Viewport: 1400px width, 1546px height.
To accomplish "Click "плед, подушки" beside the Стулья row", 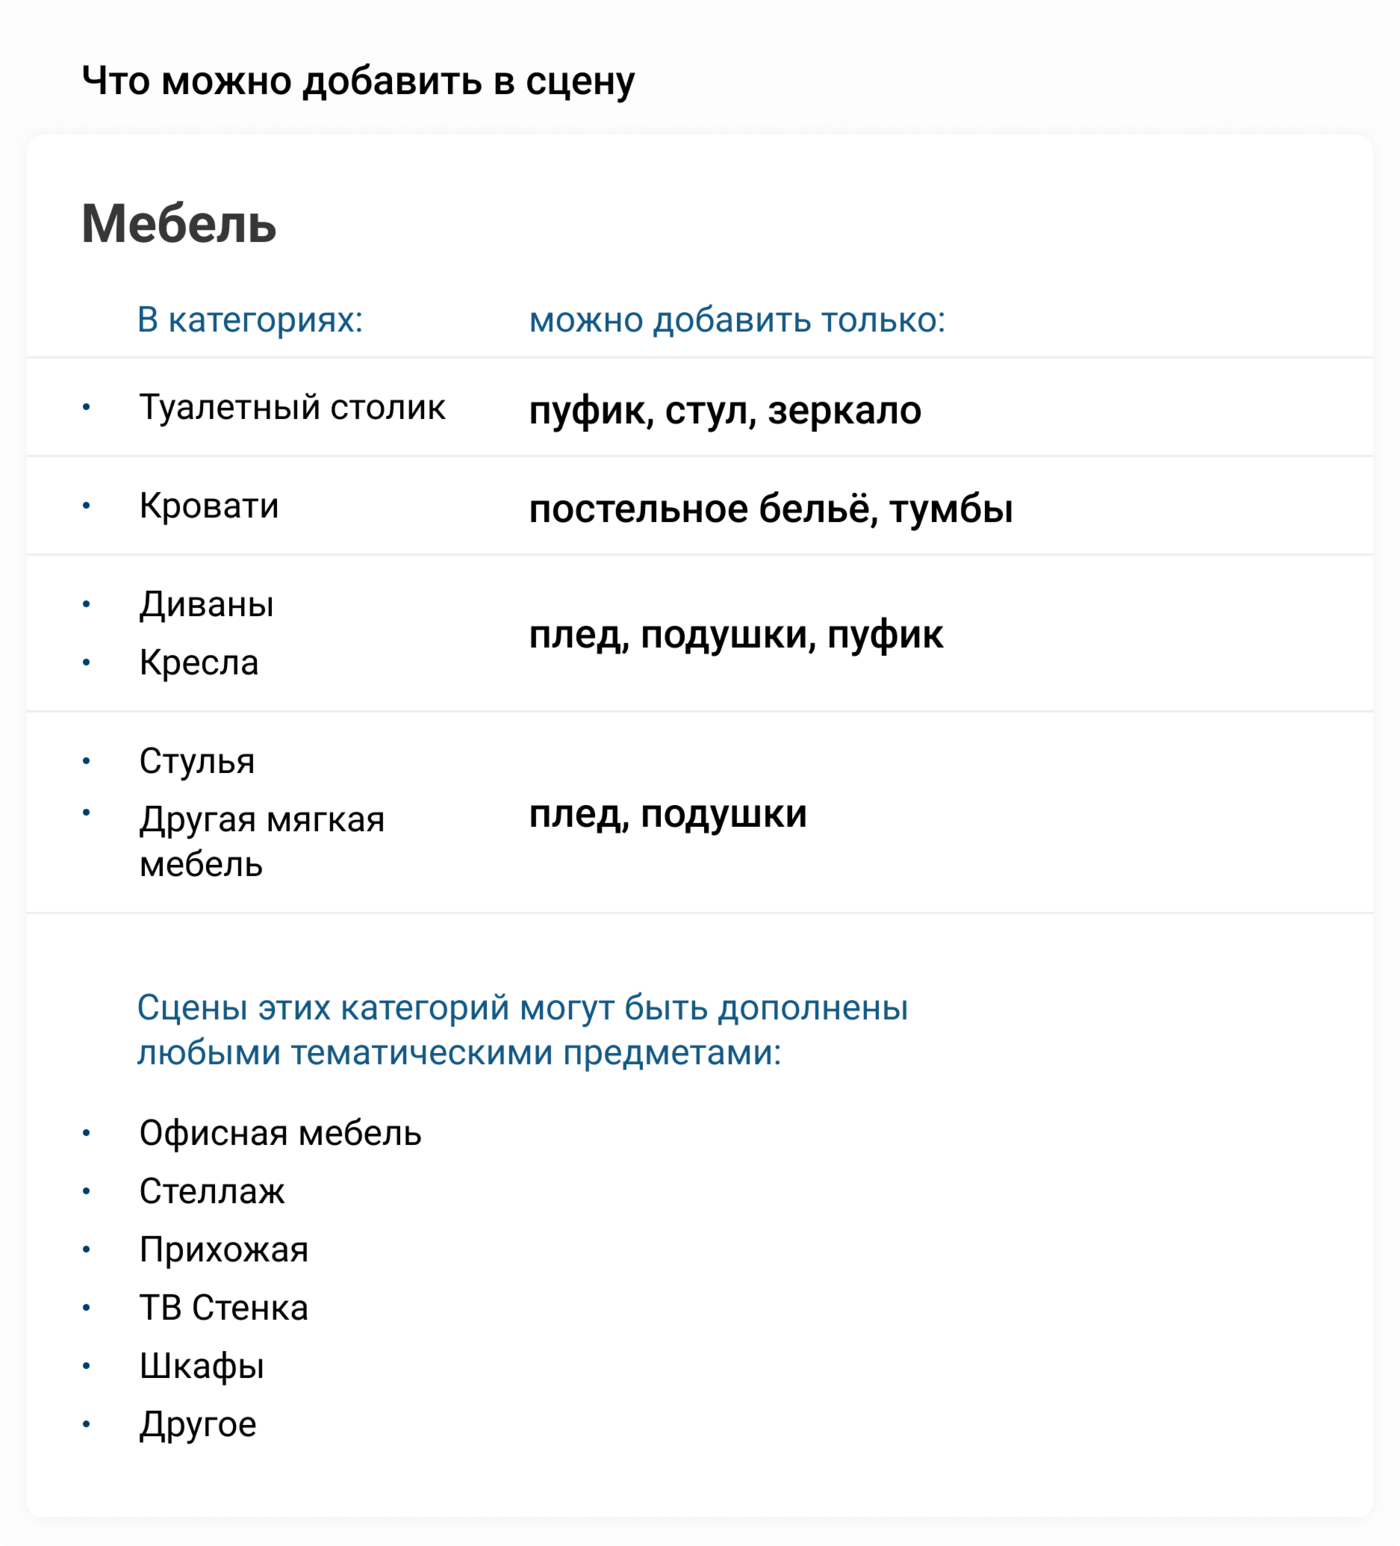I will click(x=668, y=814).
